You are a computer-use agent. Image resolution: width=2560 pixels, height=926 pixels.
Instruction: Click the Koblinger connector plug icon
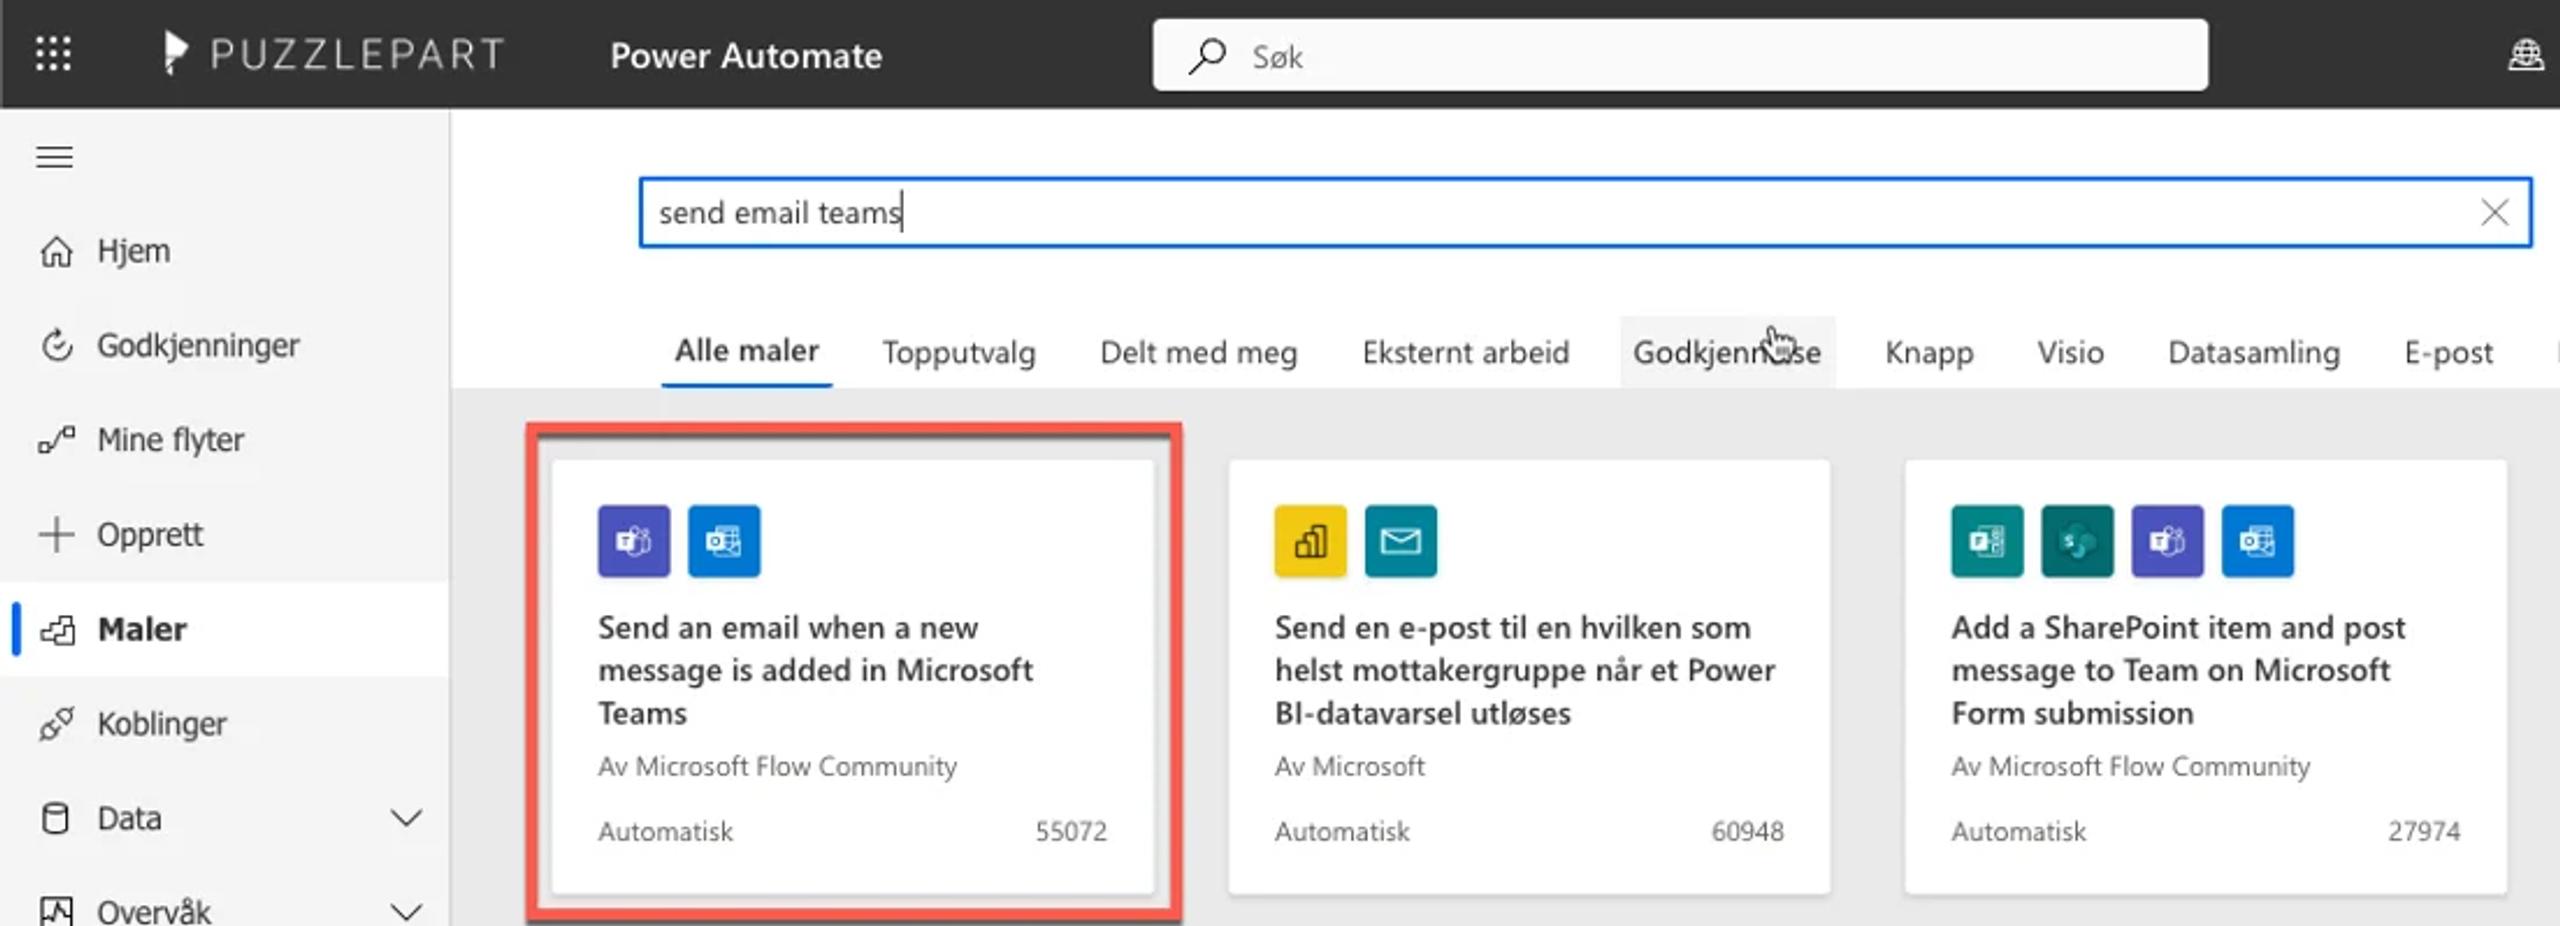pos(56,724)
